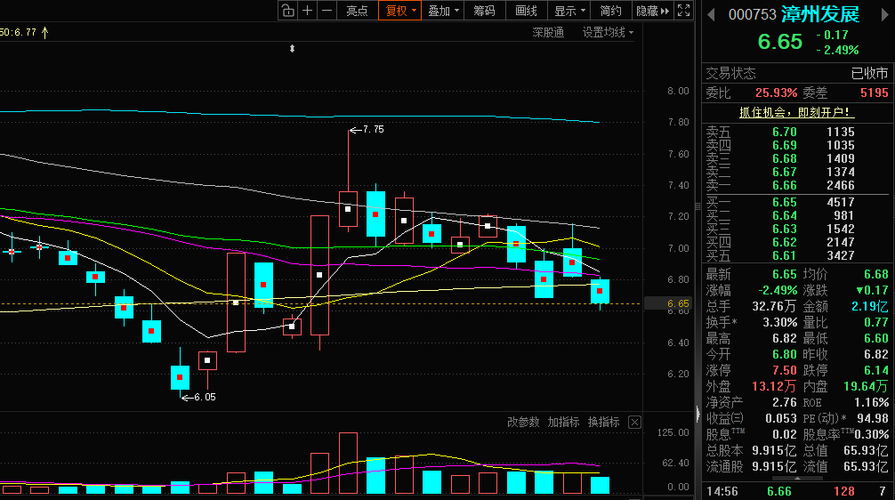Screen dimensions: 895x500
Task: Select the 卖一 row at 6.66
Action: click(x=797, y=186)
